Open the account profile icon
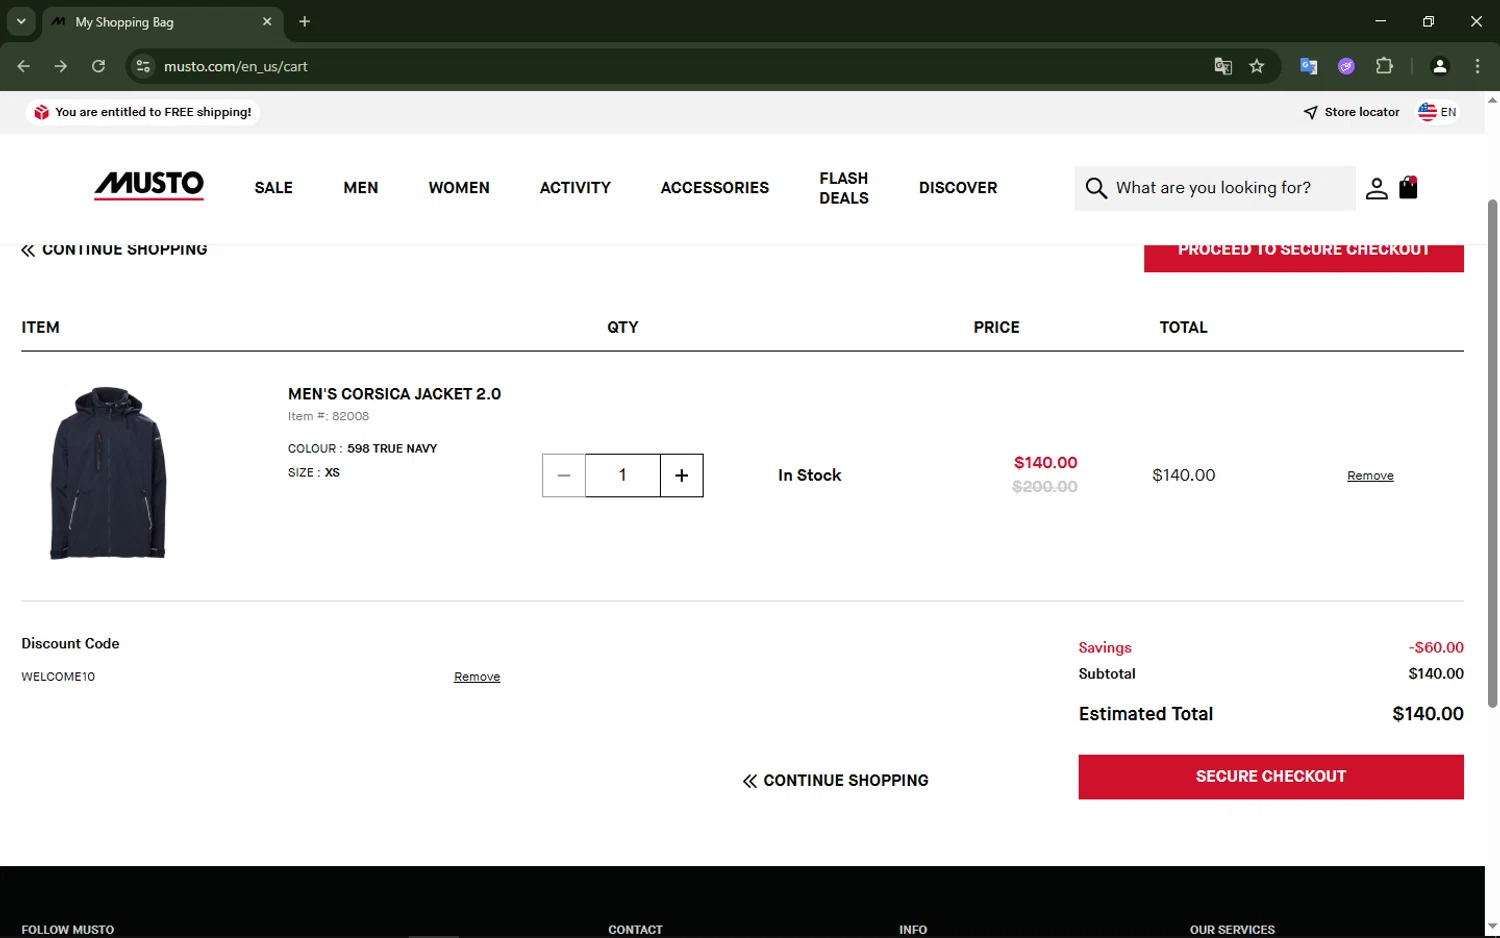The image size is (1500, 938). tap(1376, 188)
